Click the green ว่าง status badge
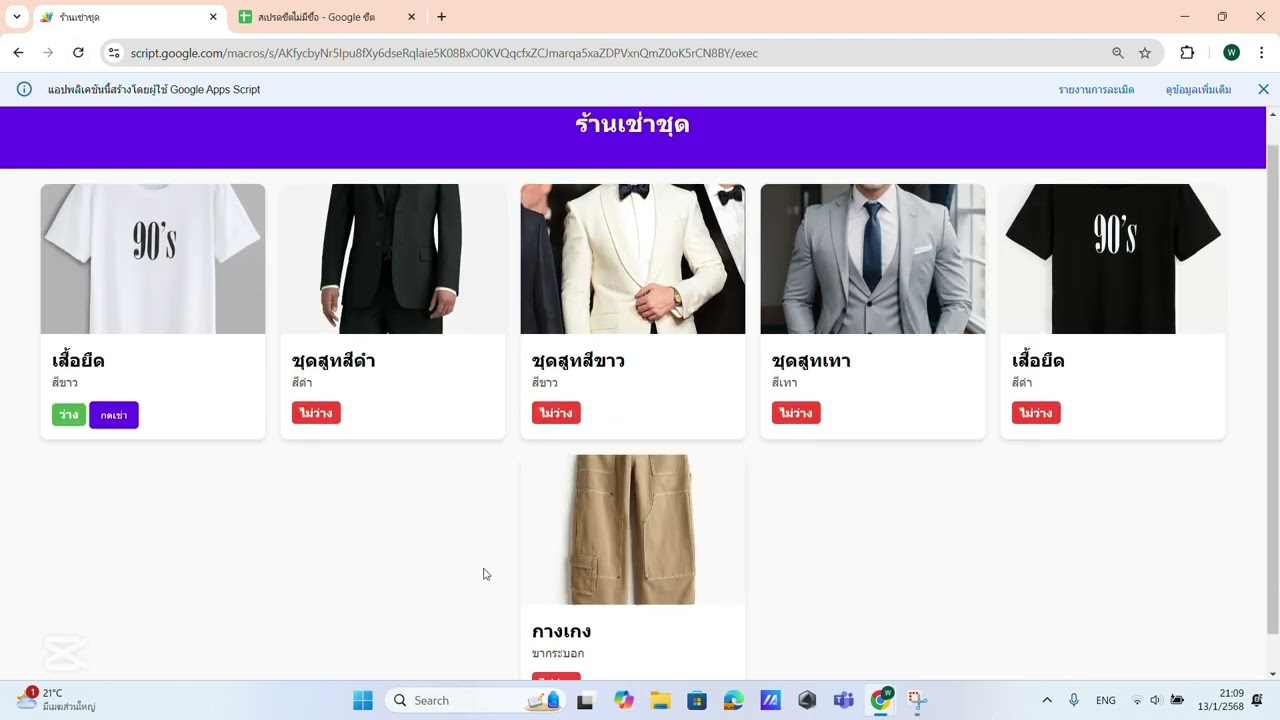The width and height of the screenshot is (1280, 720). [69, 415]
